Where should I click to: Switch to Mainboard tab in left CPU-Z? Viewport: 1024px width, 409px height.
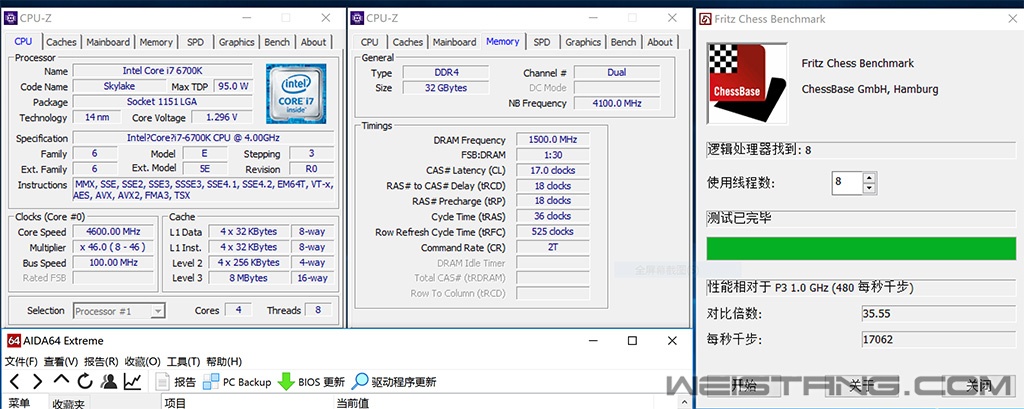point(108,42)
